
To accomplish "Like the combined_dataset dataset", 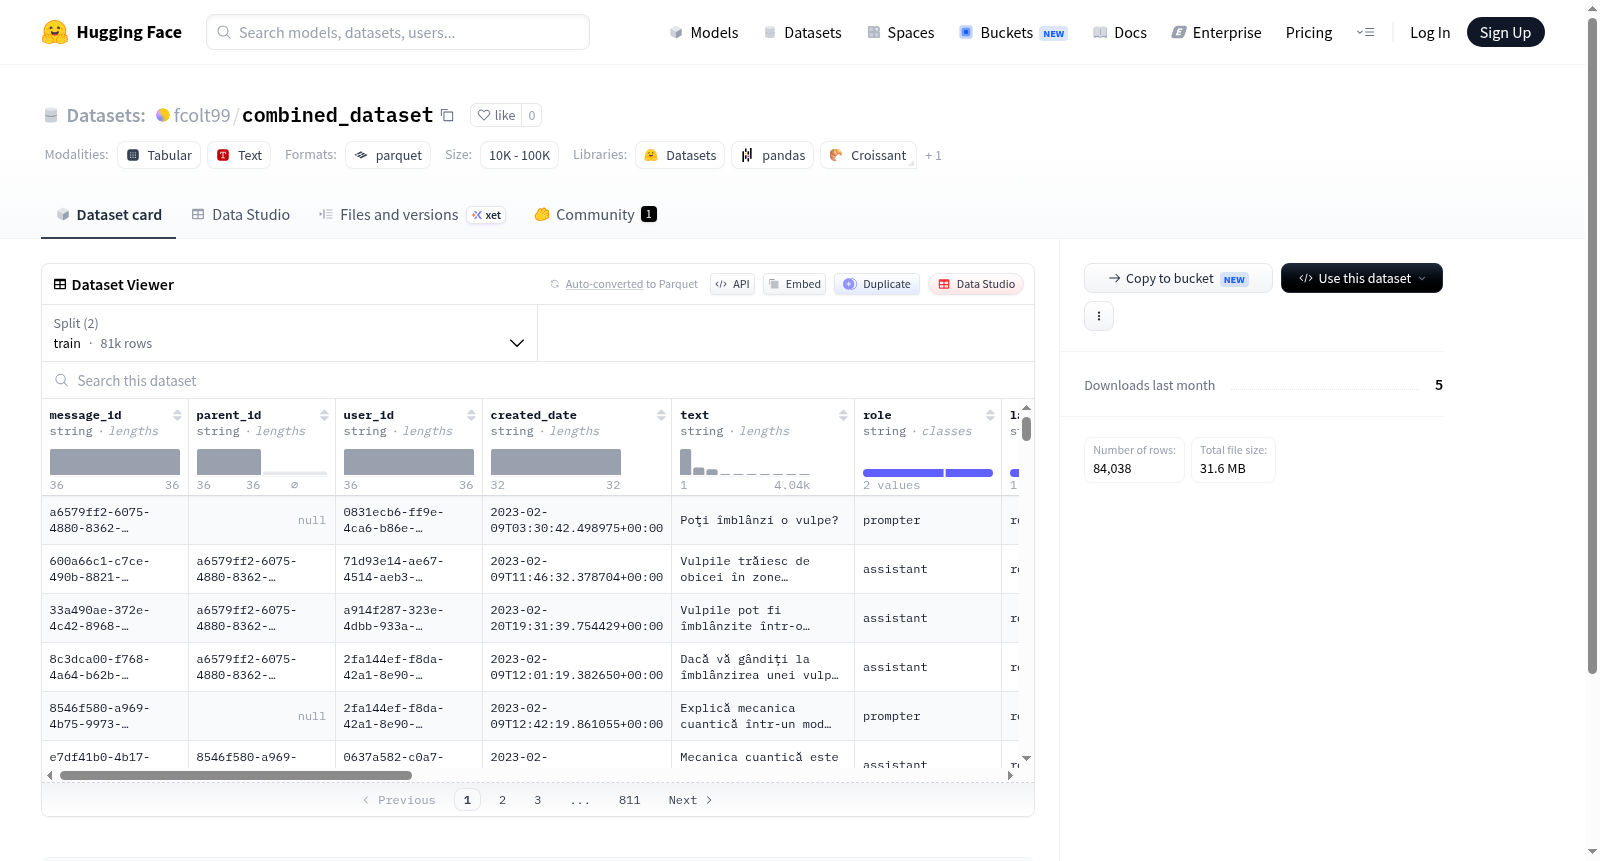I will pos(496,115).
